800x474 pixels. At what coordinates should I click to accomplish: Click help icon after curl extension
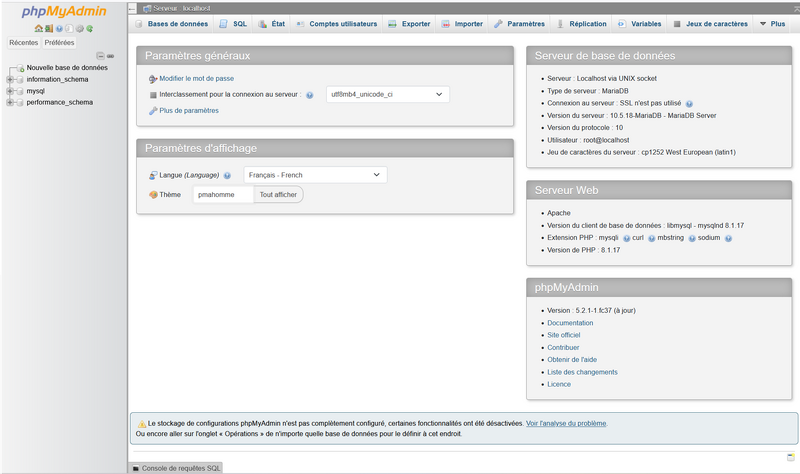[x=652, y=238]
